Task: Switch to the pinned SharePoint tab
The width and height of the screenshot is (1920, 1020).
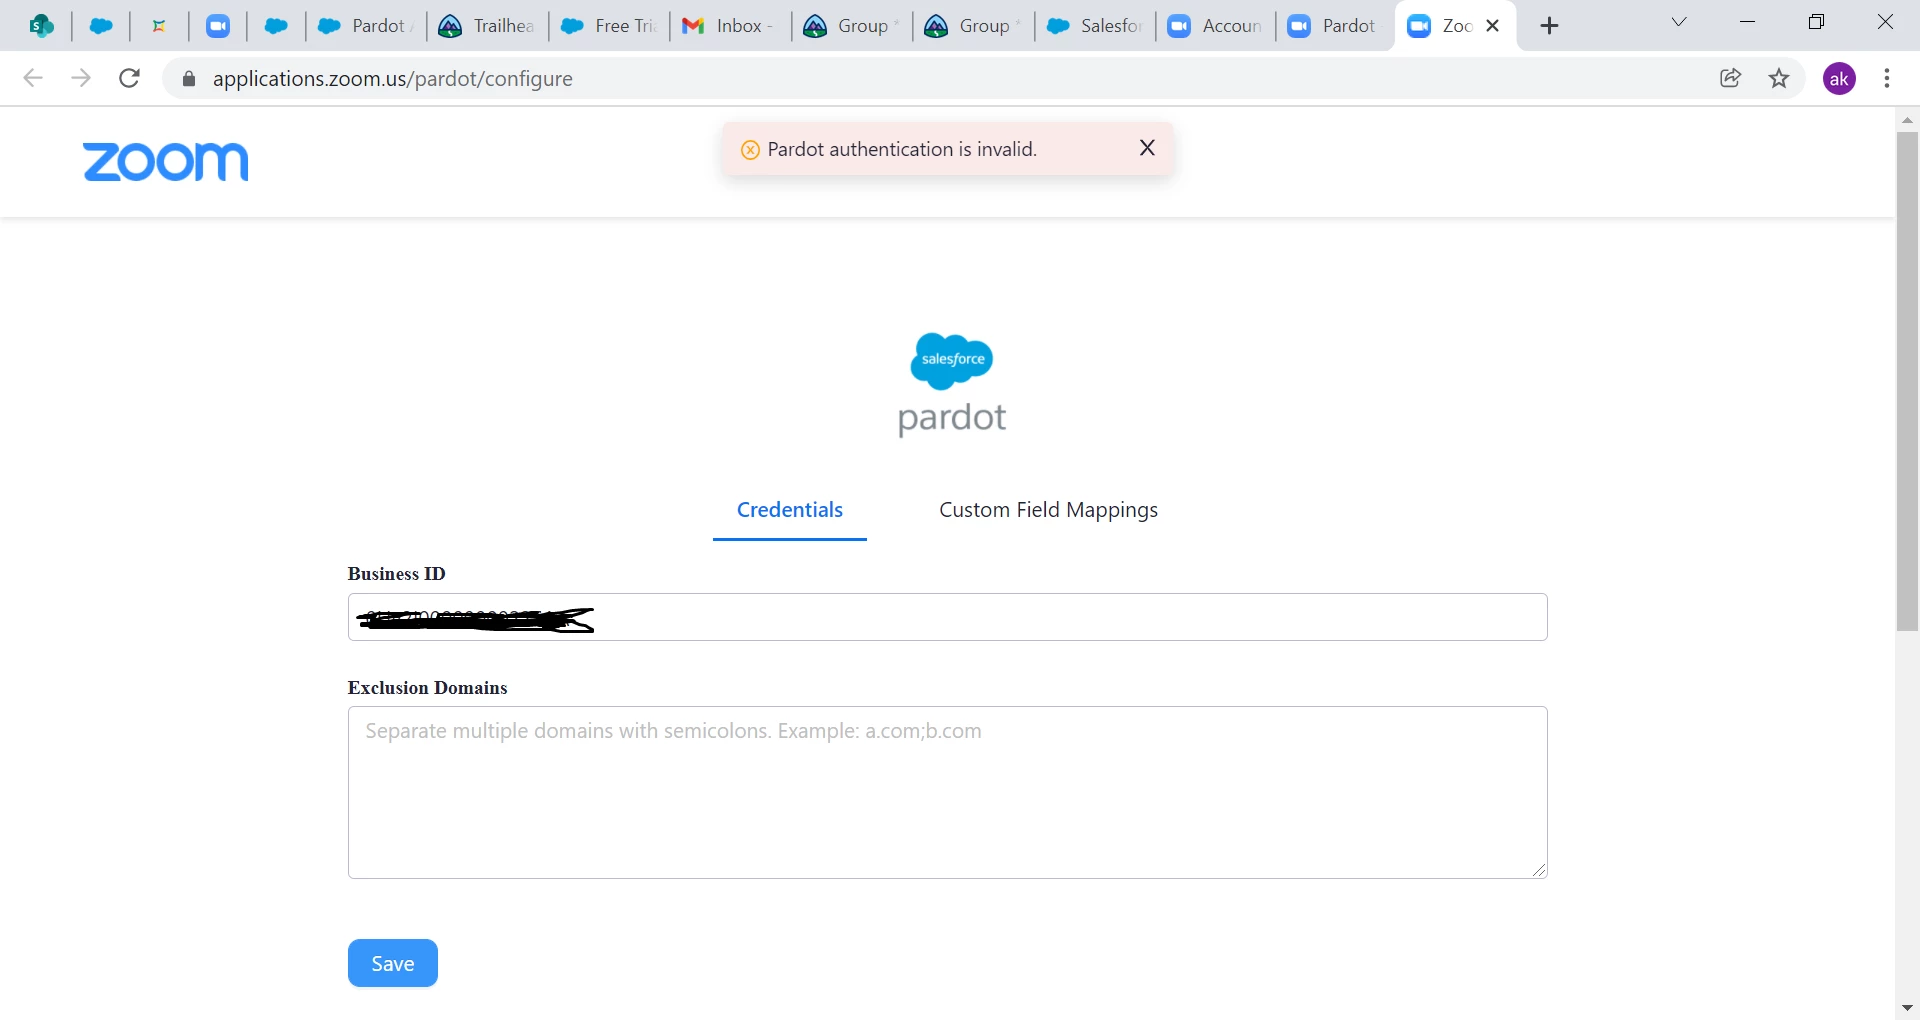Action: tap(42, 26)
